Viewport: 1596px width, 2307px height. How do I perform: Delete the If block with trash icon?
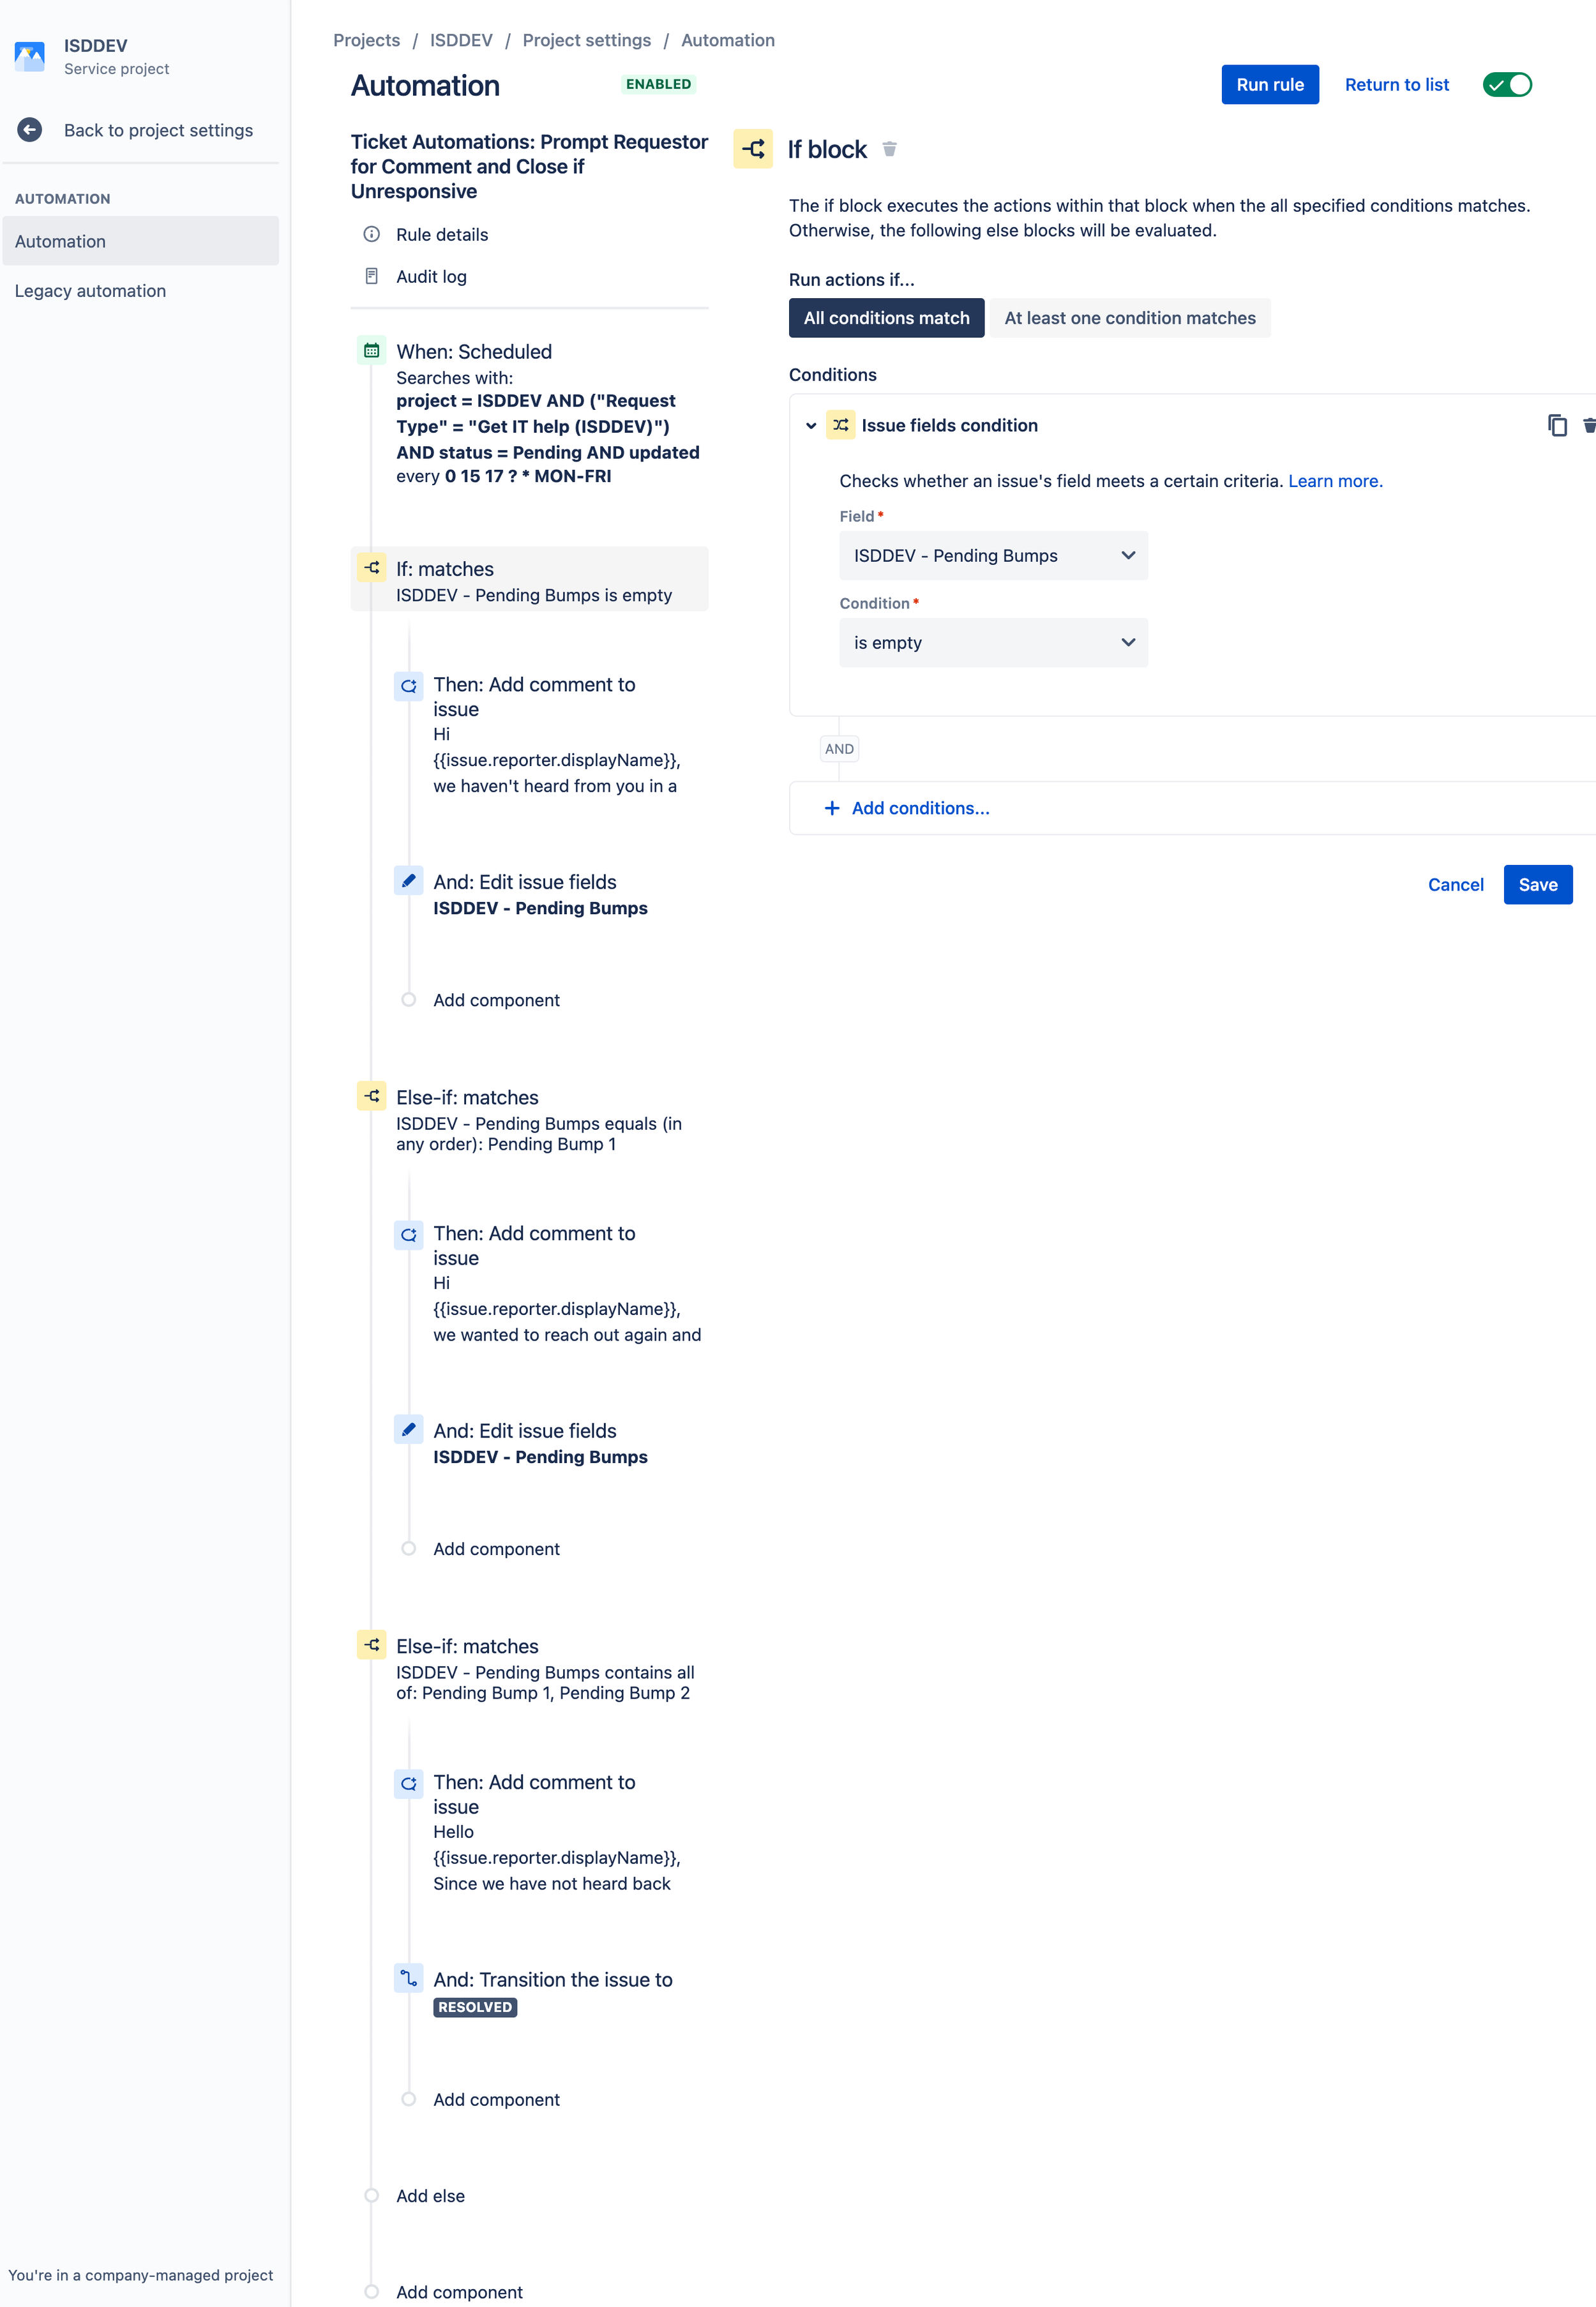[889, 149]
